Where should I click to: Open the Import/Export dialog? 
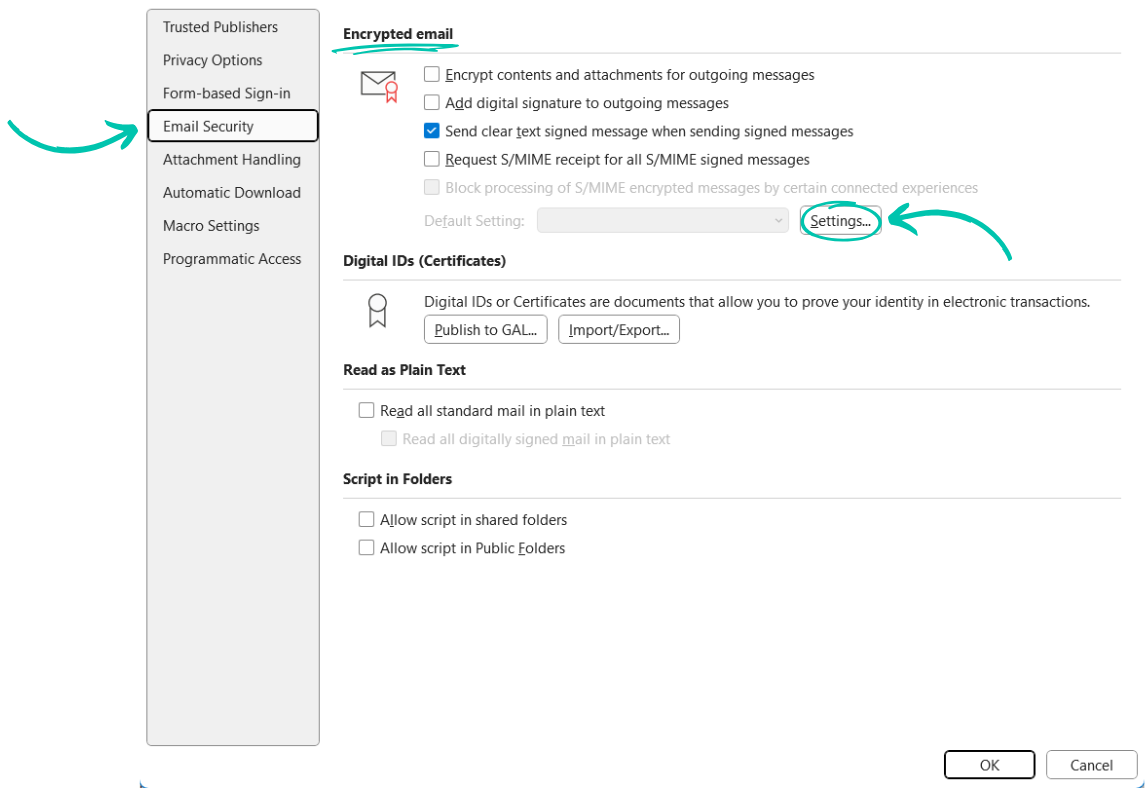click(619, 329)
